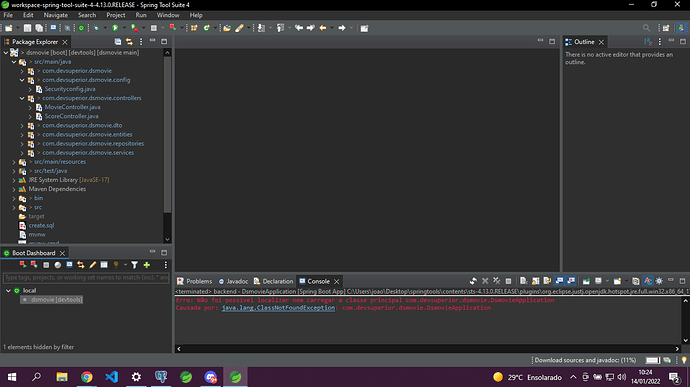The image size is (690, 387).
Task: Open the Project menu
Action: [116, 15]
